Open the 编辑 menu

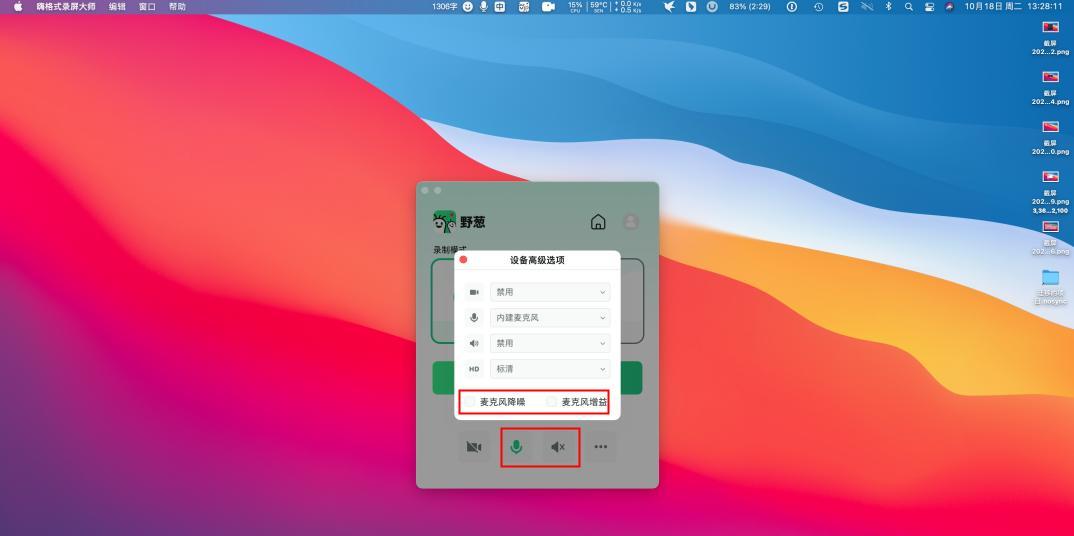coord(118,6)
